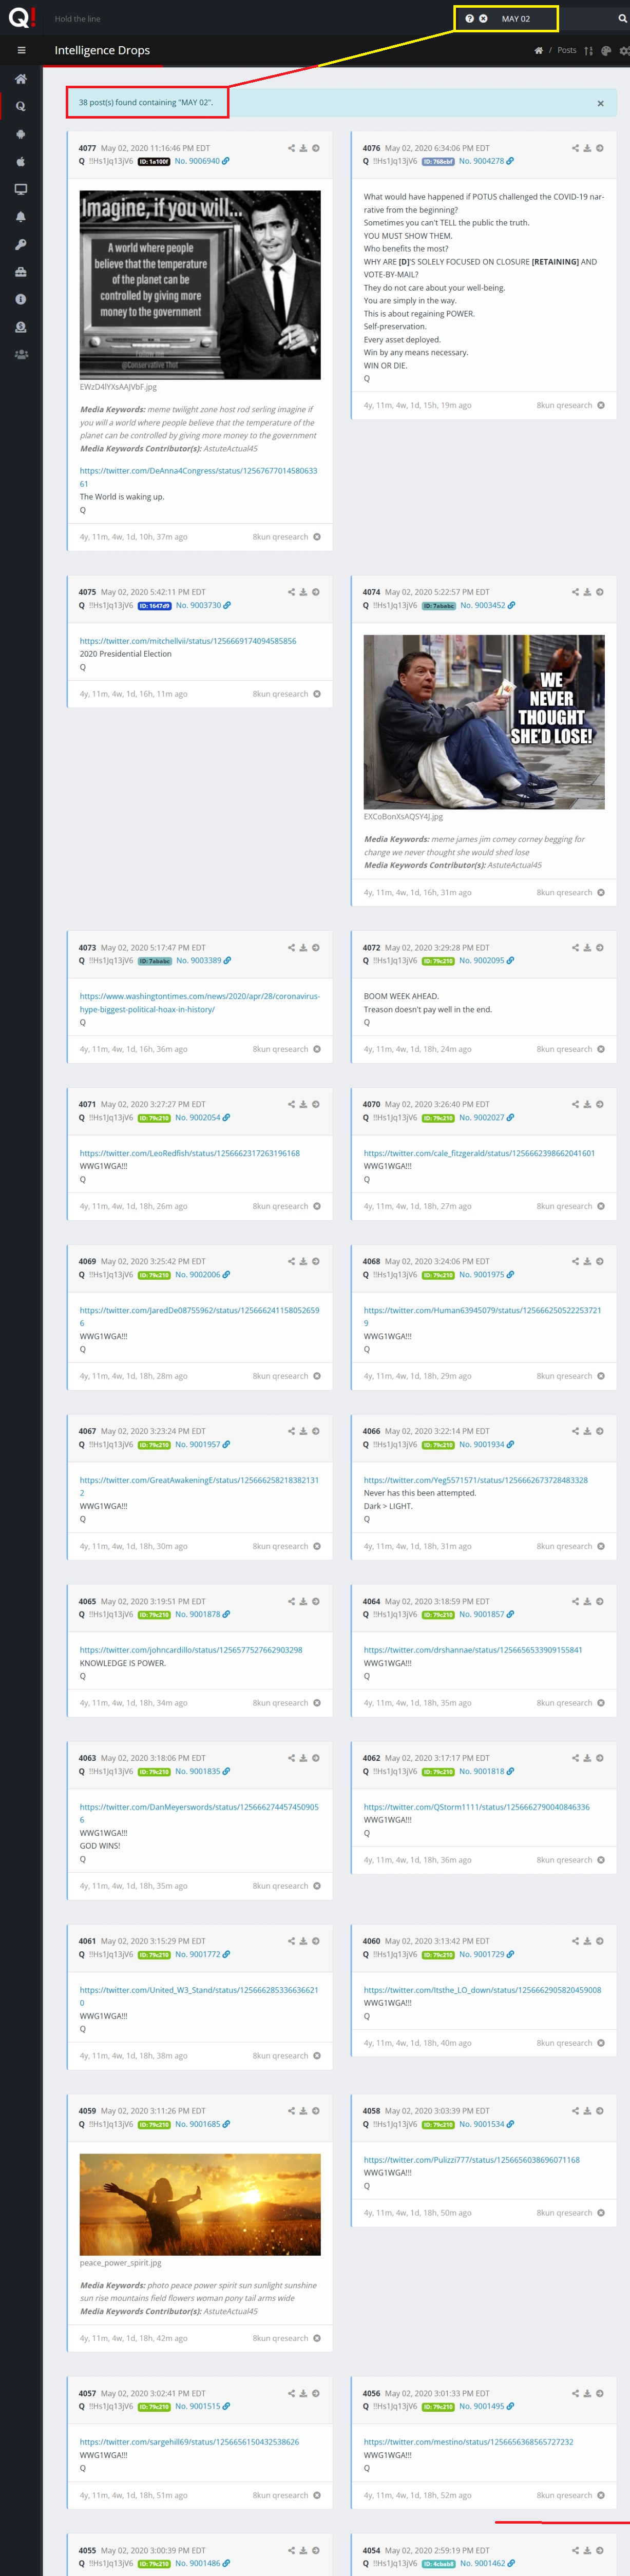Open the drshannae Twitter link
Screen dimensions: 630x2576
[473, 1650]
